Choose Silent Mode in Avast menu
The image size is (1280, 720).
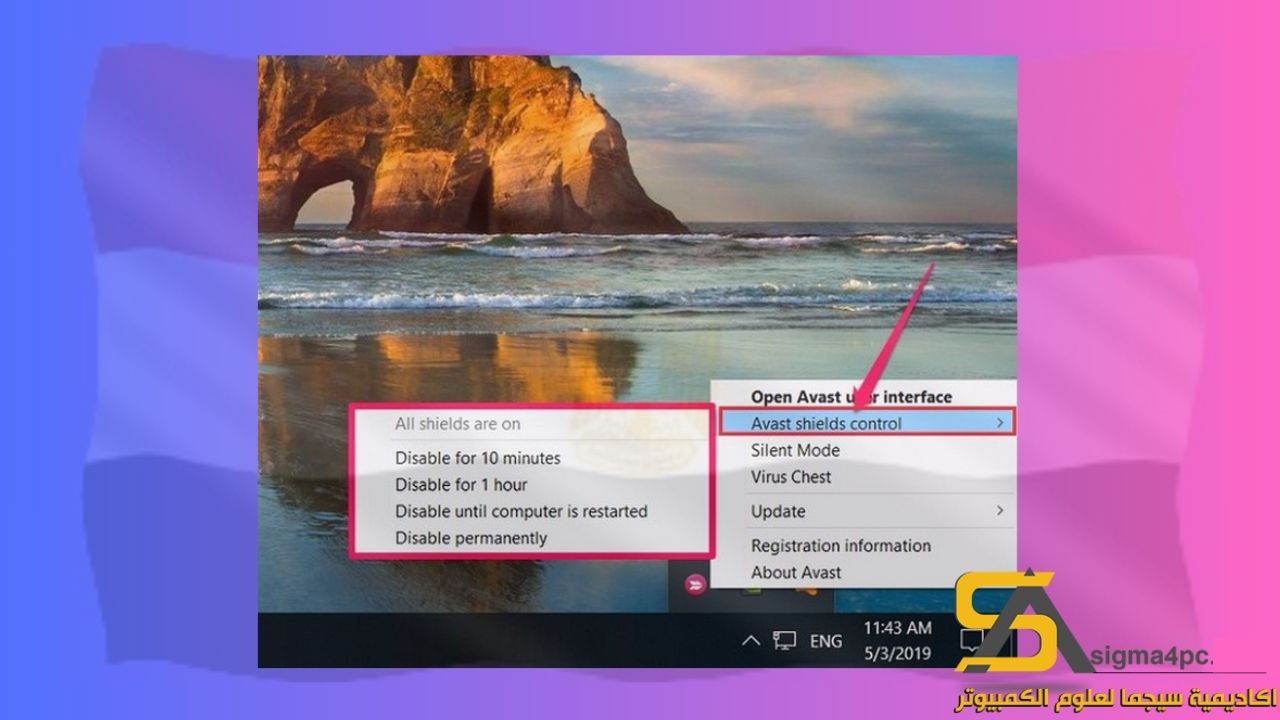[795, 450]
